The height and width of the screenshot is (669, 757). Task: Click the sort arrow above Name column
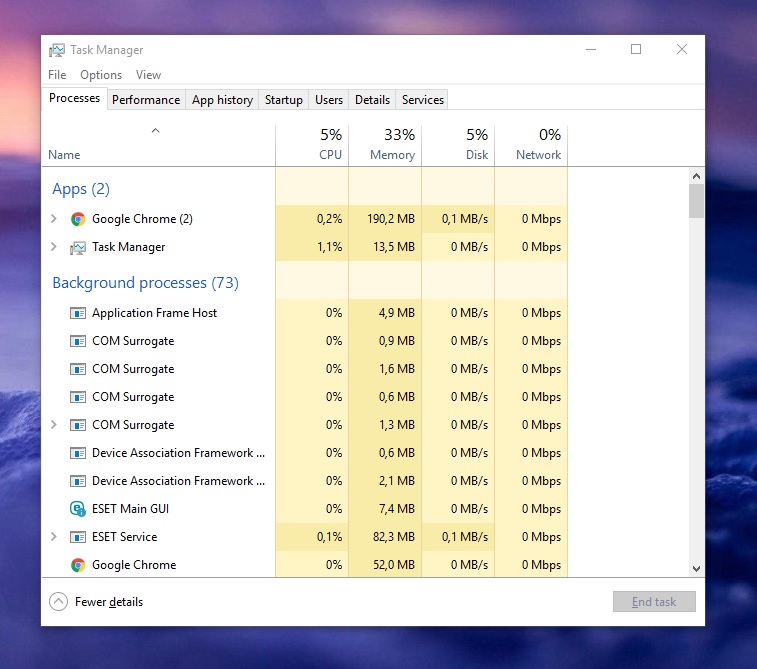click(155, 130)
